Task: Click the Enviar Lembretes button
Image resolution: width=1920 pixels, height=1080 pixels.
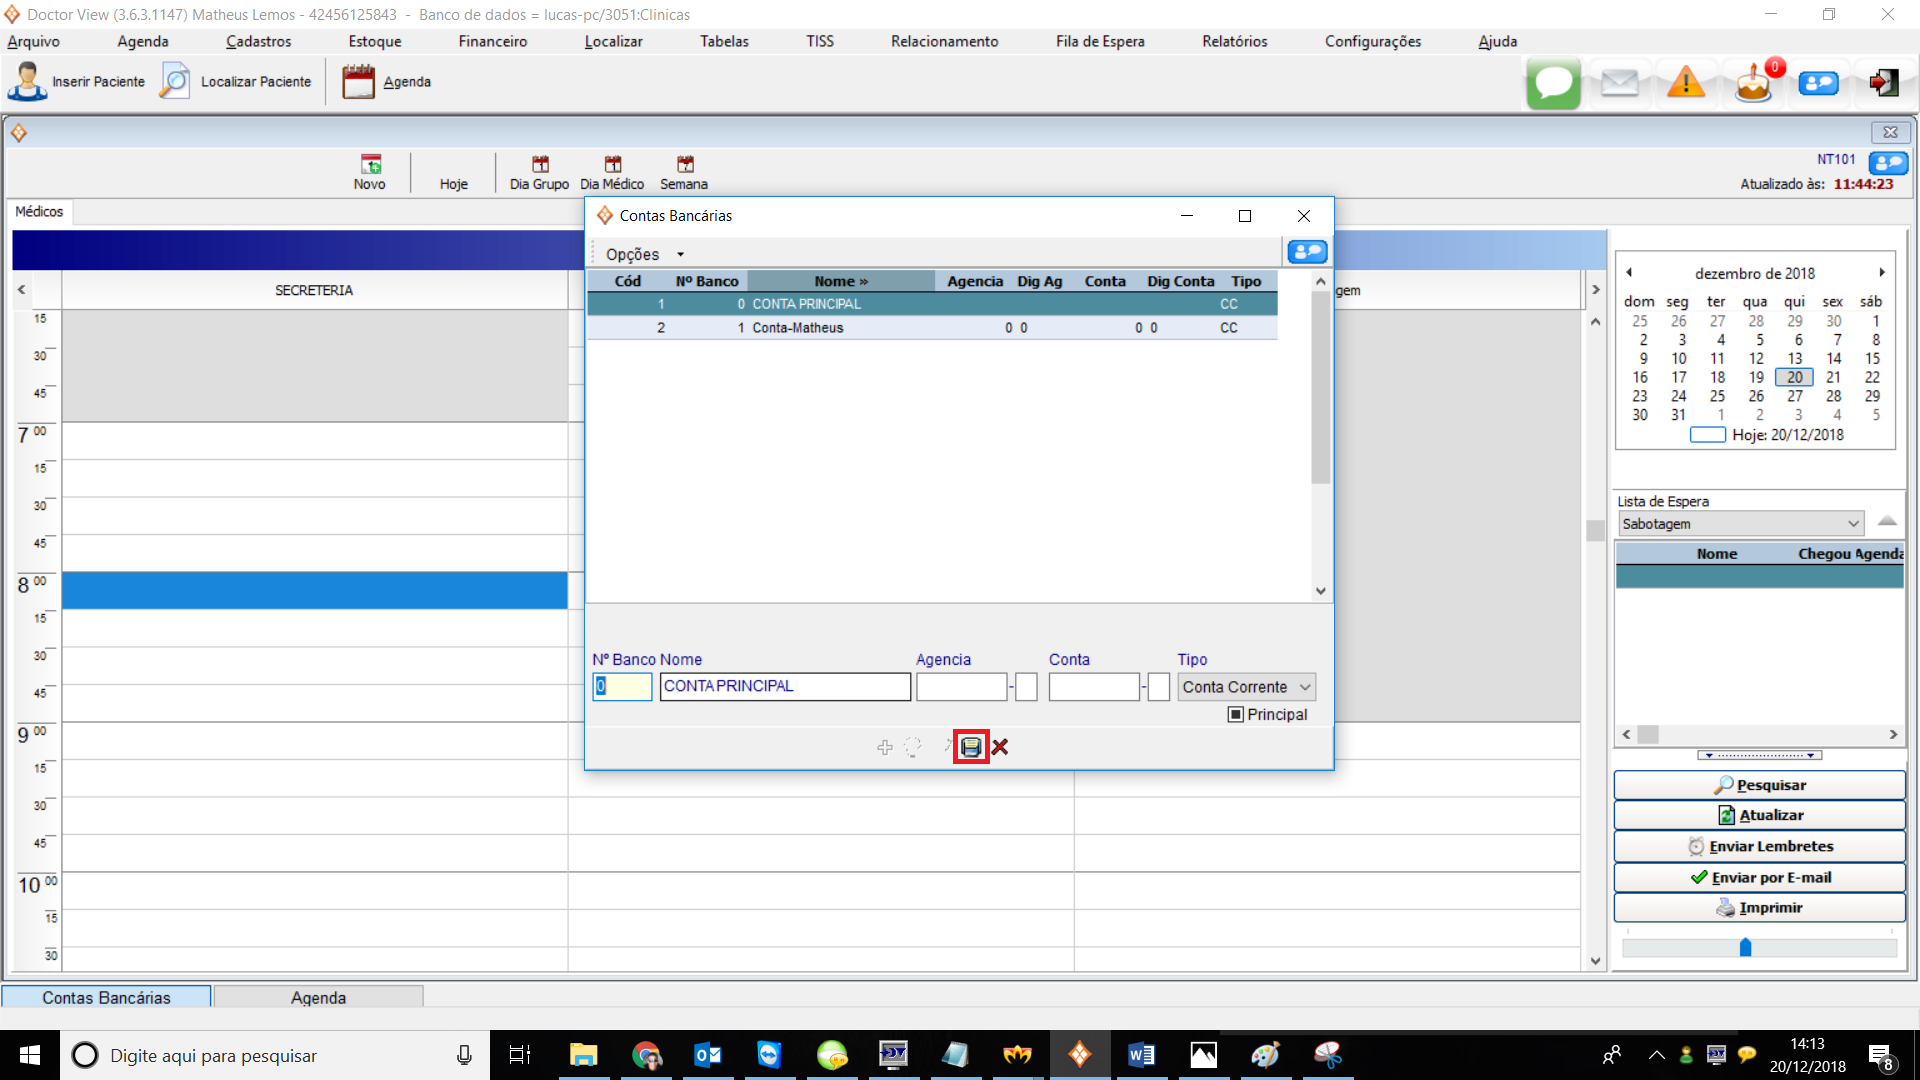Action: pos(1759,846)
